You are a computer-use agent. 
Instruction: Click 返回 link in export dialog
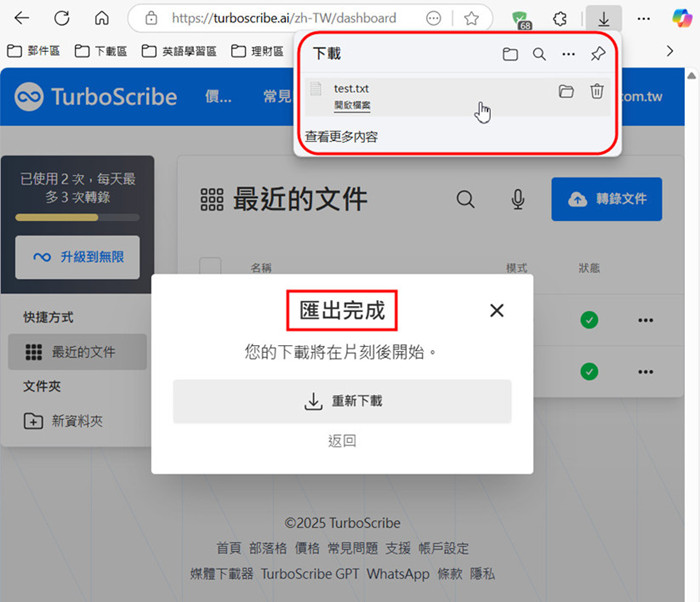(x=342, y=441)
